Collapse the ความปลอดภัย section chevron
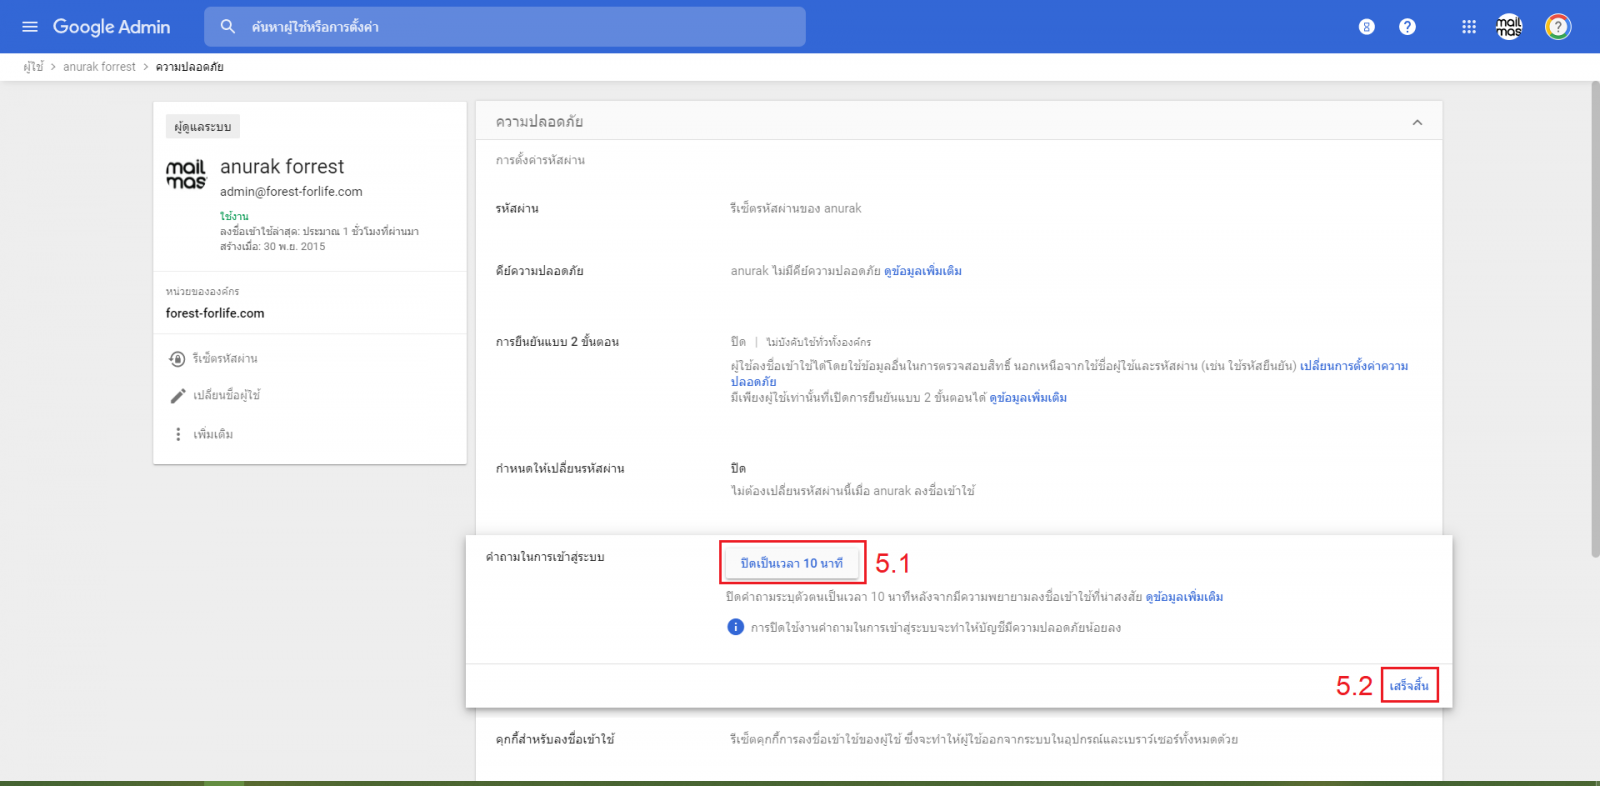The height and width of the screenshot is (786, 1600). tap(1417, 122)
